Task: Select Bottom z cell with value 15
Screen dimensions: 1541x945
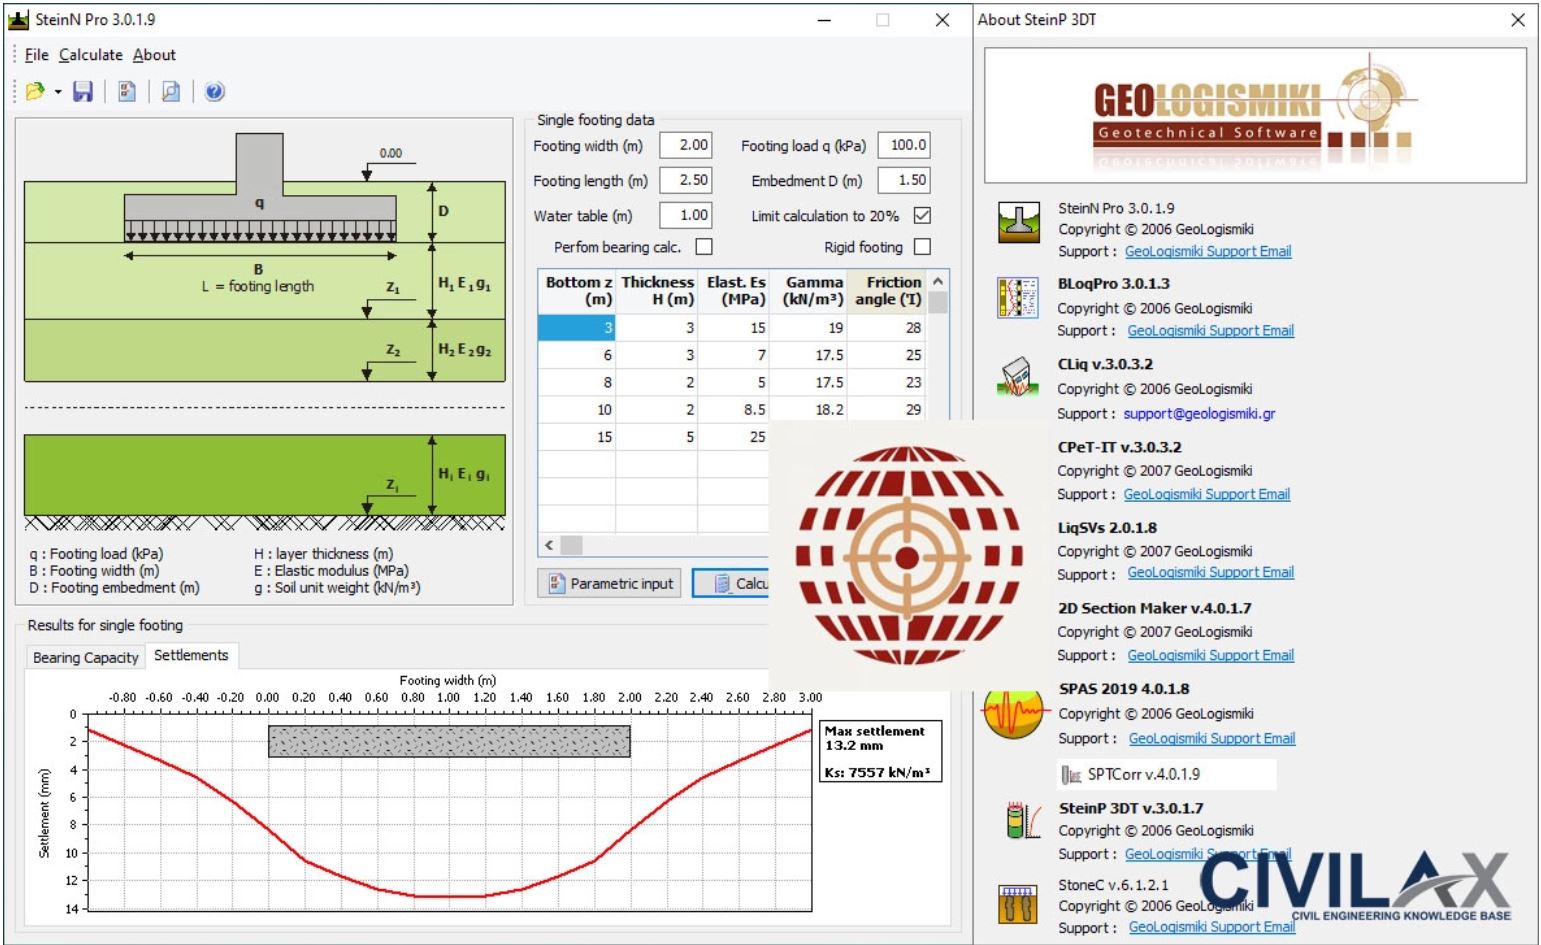Action: [x=577, y=437]
